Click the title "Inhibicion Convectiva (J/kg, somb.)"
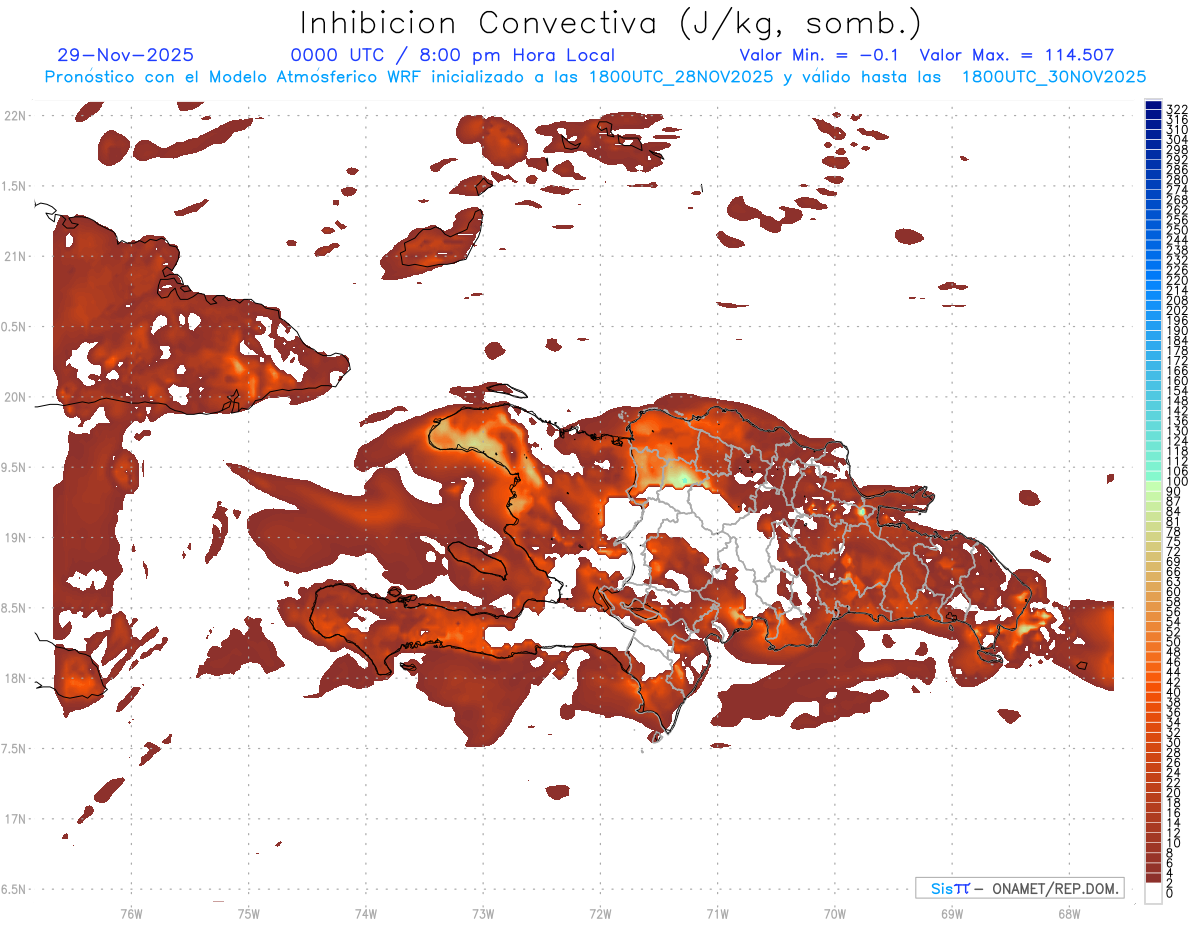 [x=611, y=22]
